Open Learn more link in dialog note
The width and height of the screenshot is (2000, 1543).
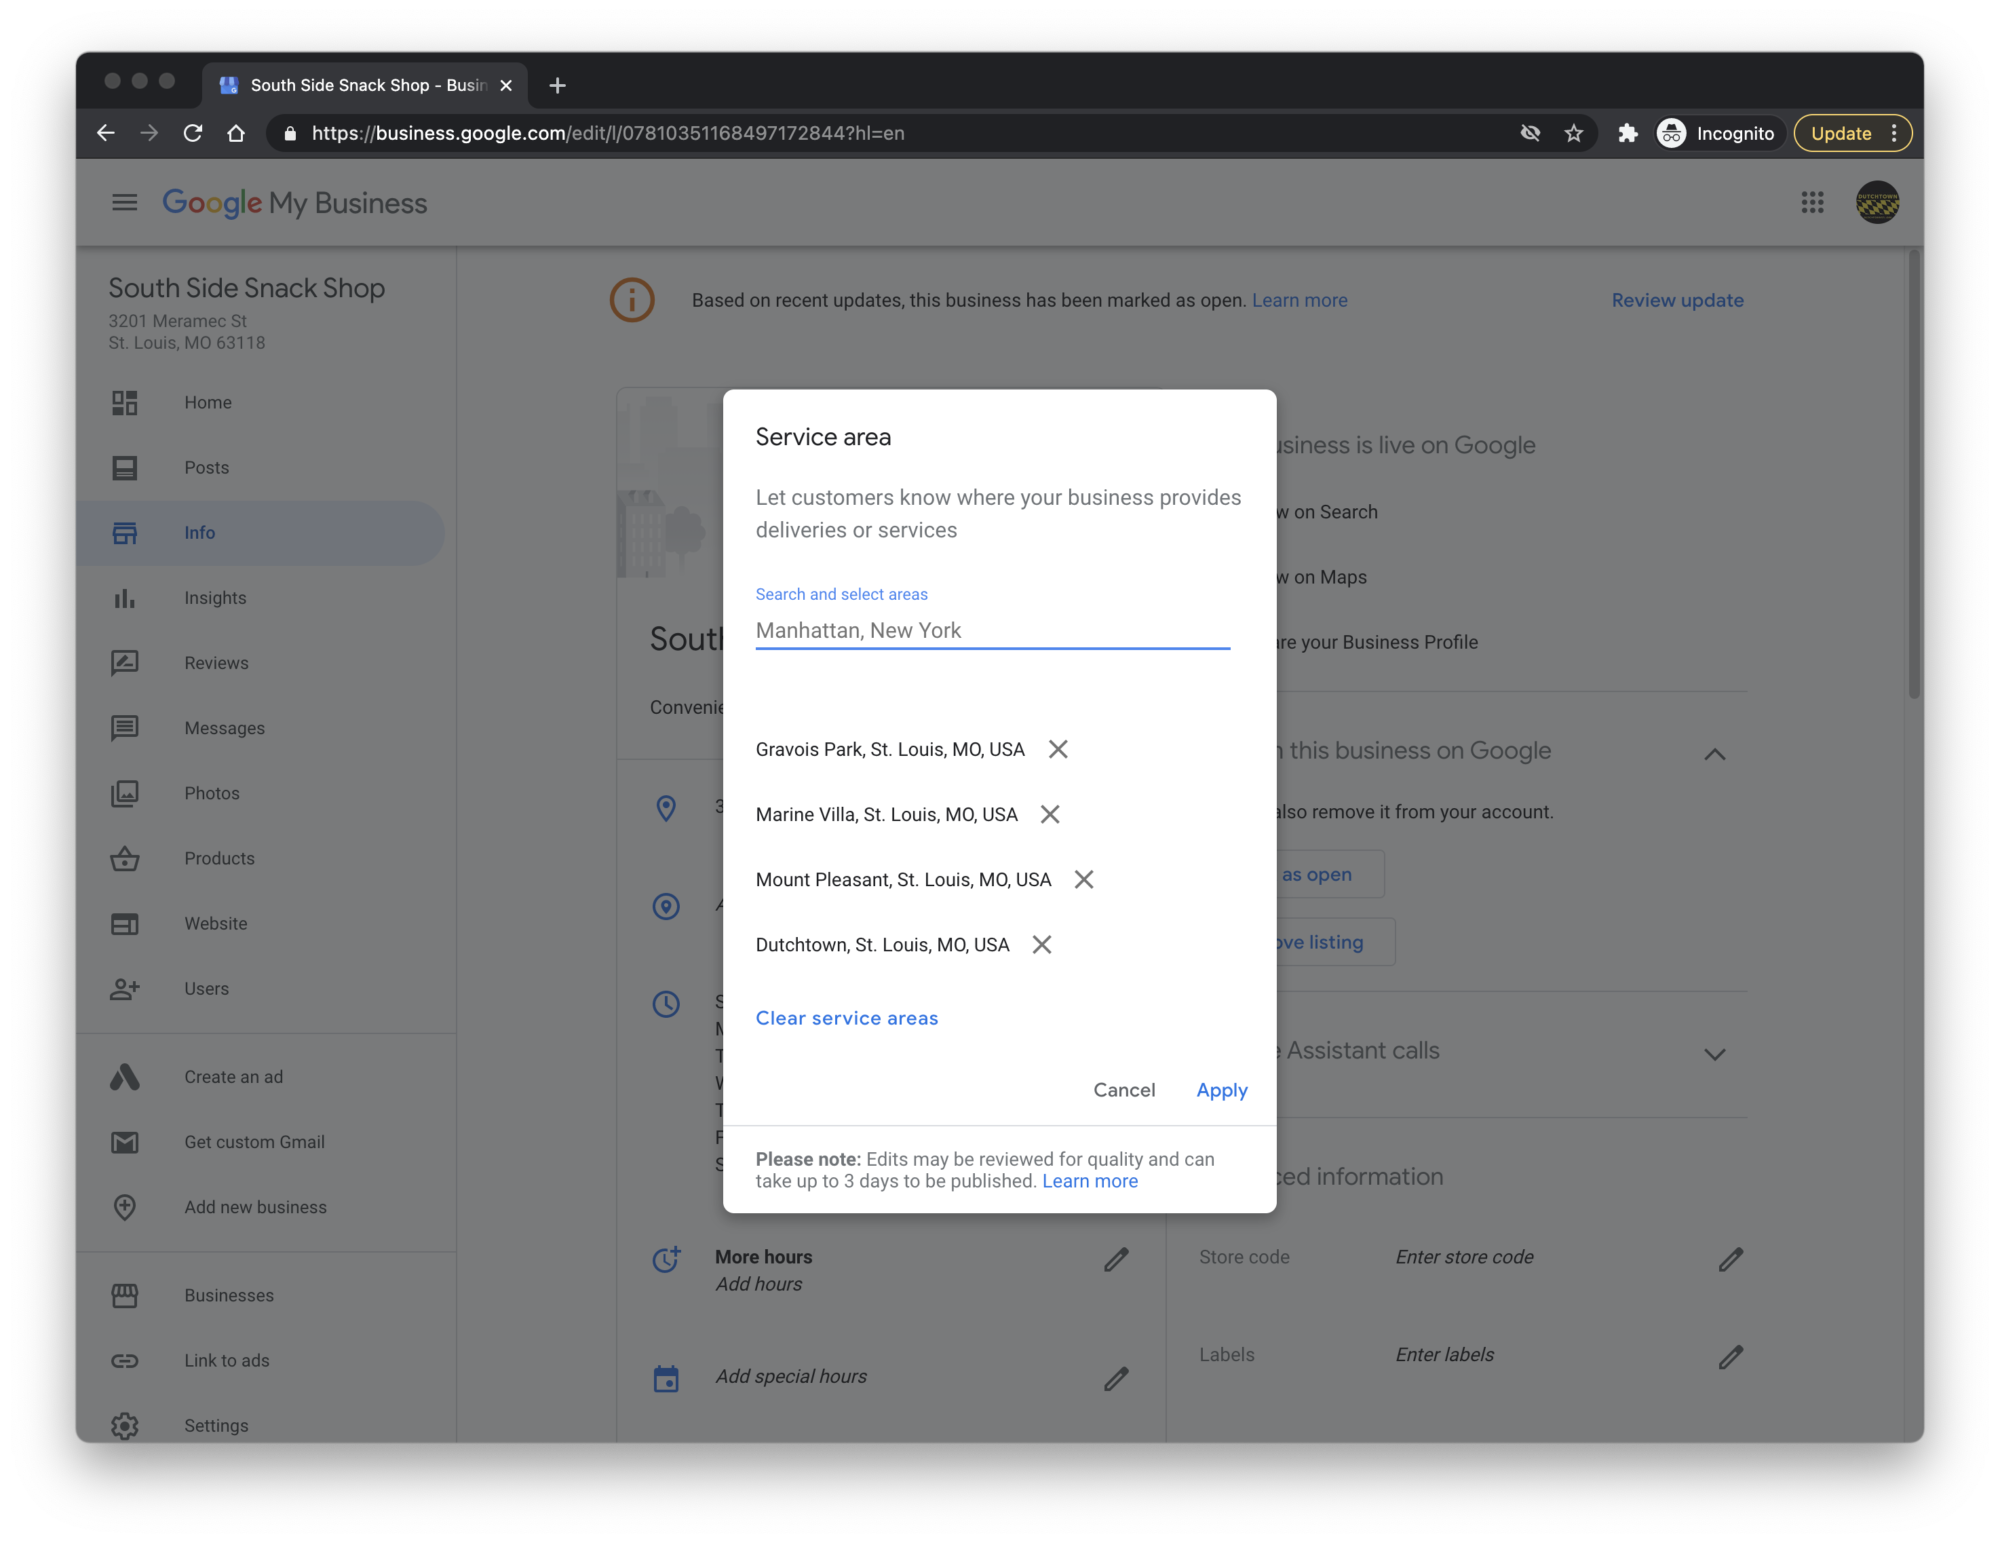point(1090,1181)
